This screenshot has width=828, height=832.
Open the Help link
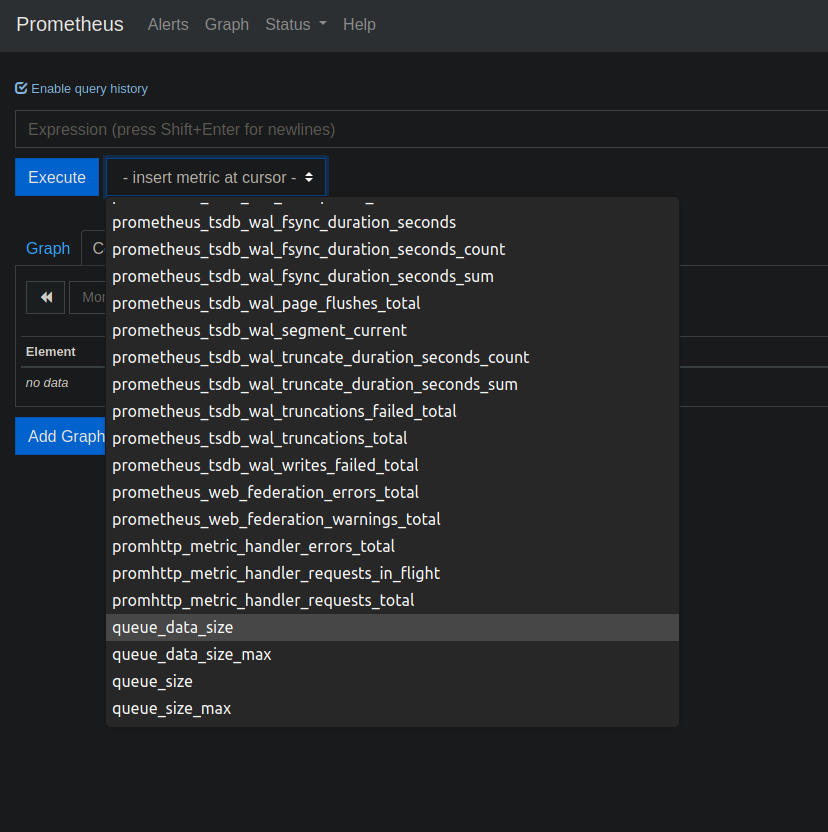(359, 24)
